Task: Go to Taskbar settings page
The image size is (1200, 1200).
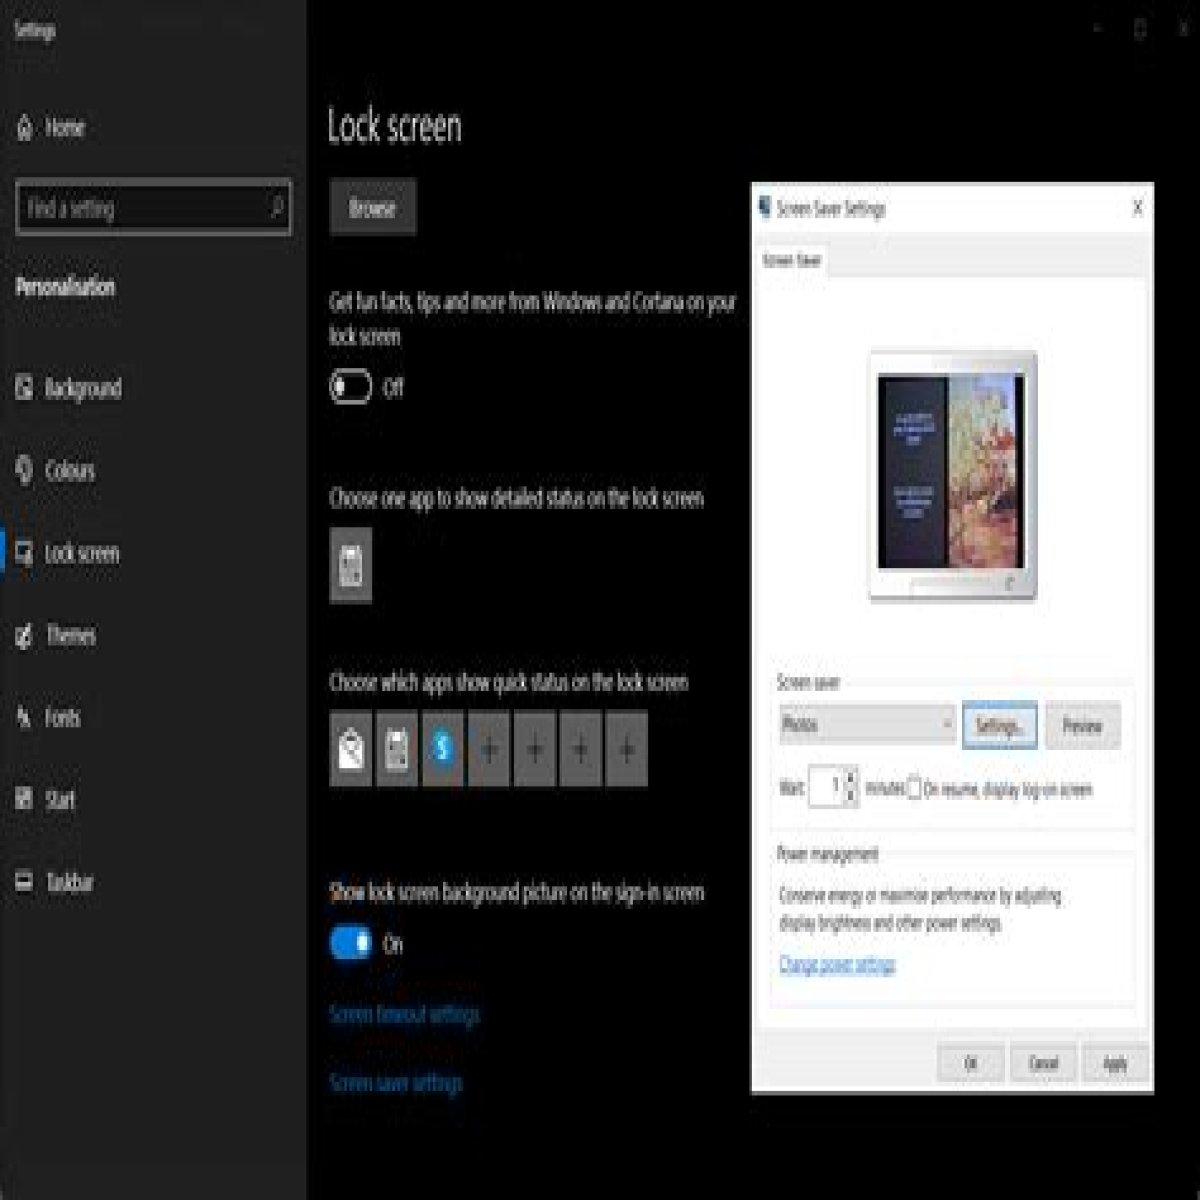Action: click(x=70, y=882)
